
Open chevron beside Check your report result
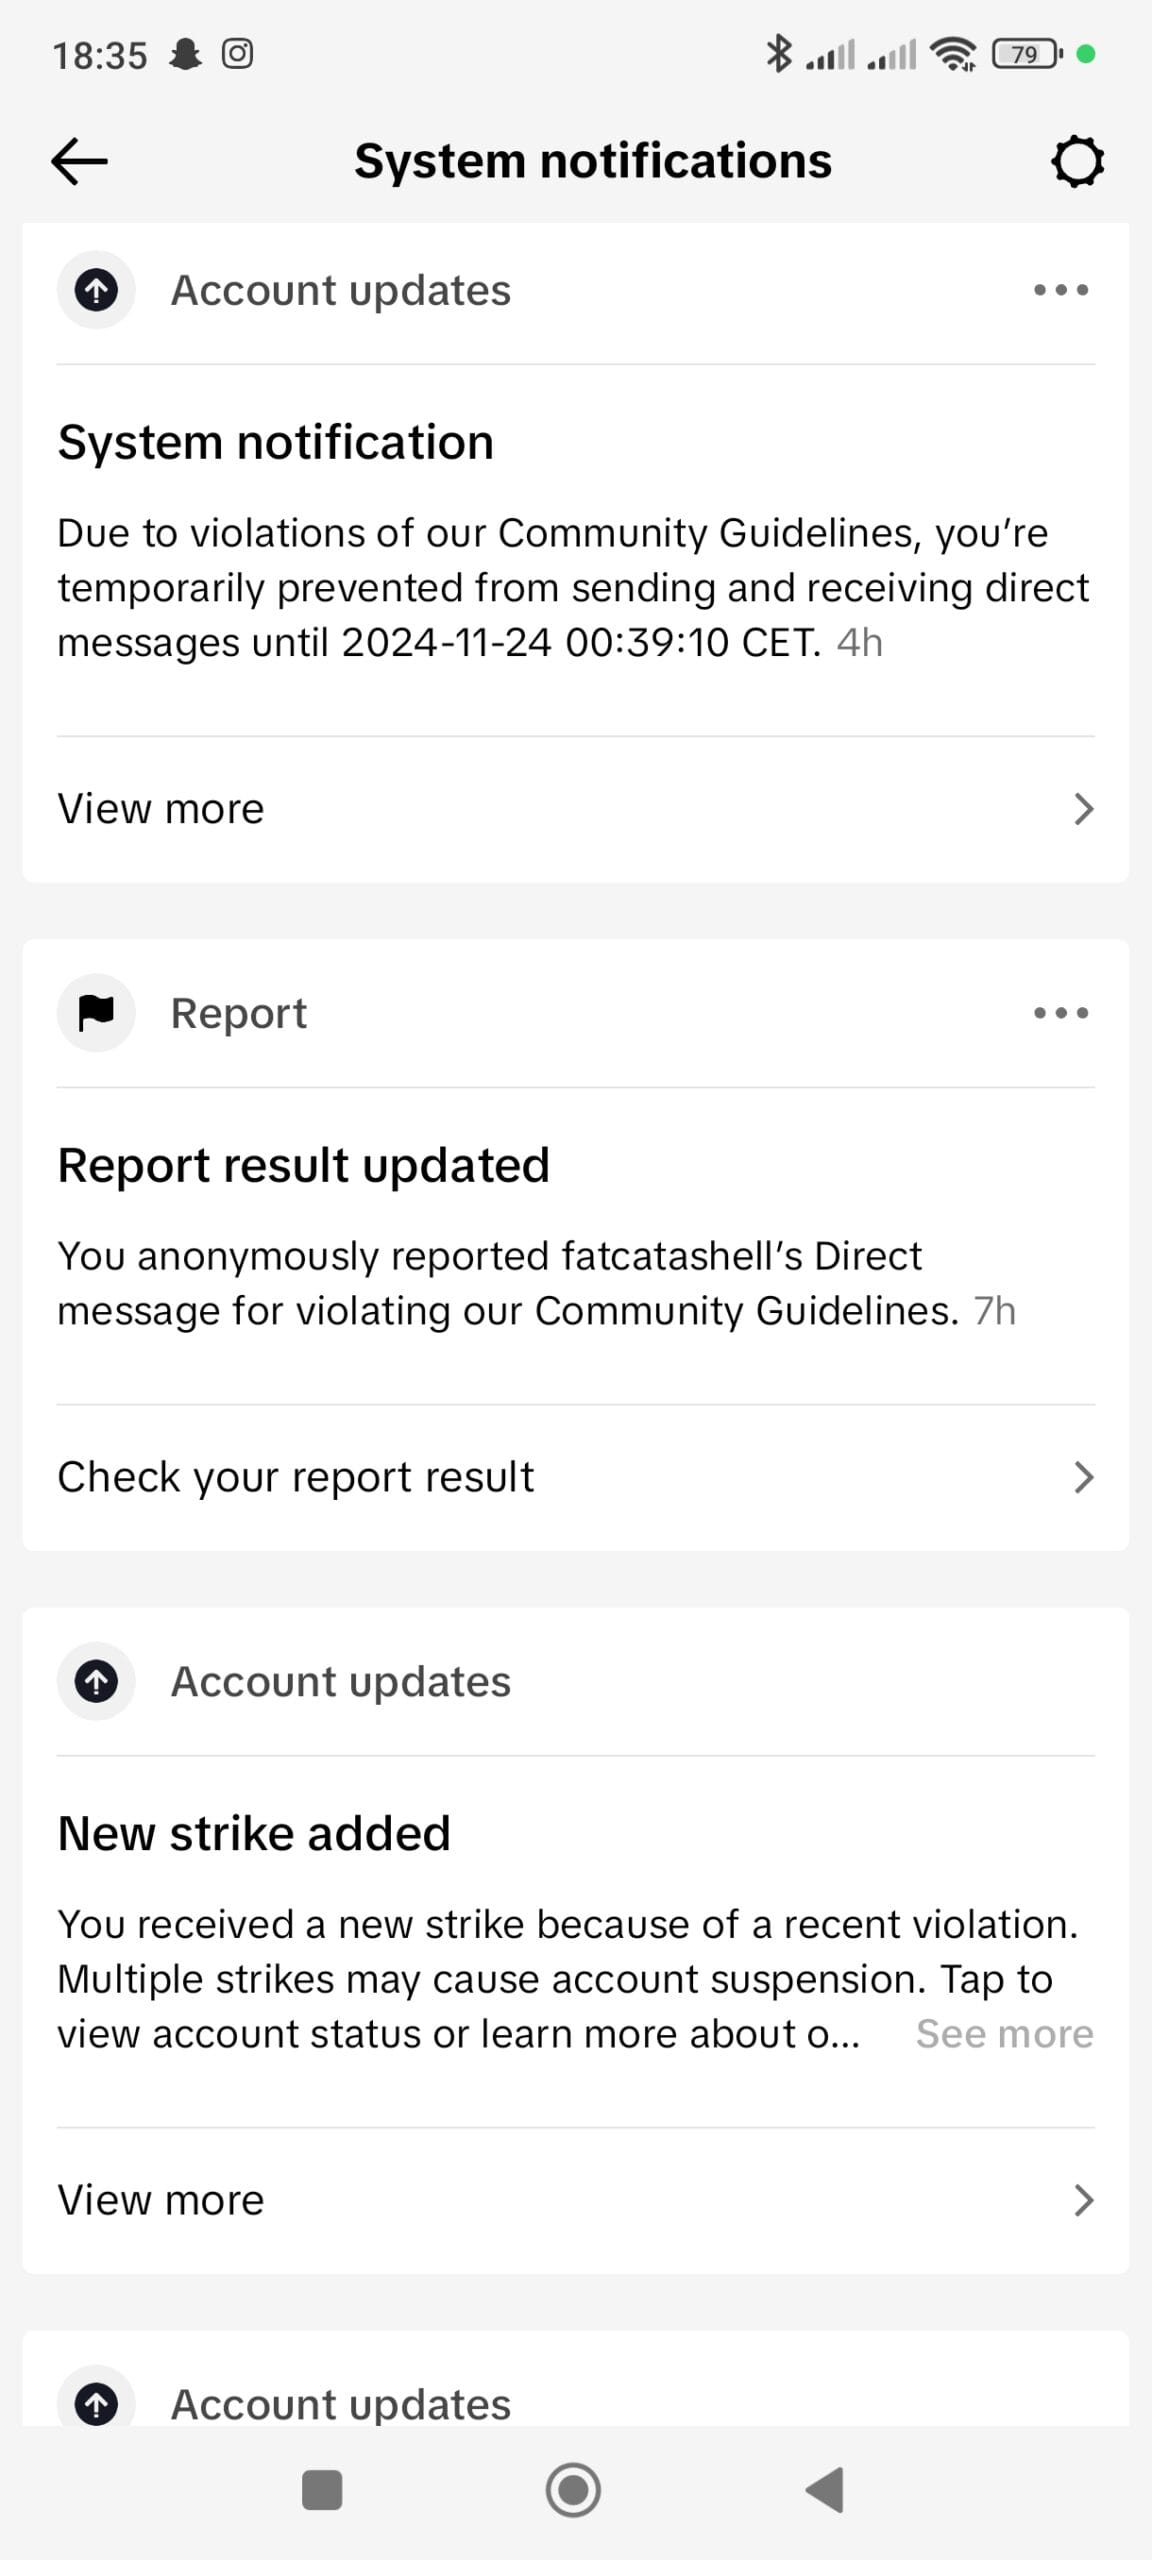click(1083, 1477)
